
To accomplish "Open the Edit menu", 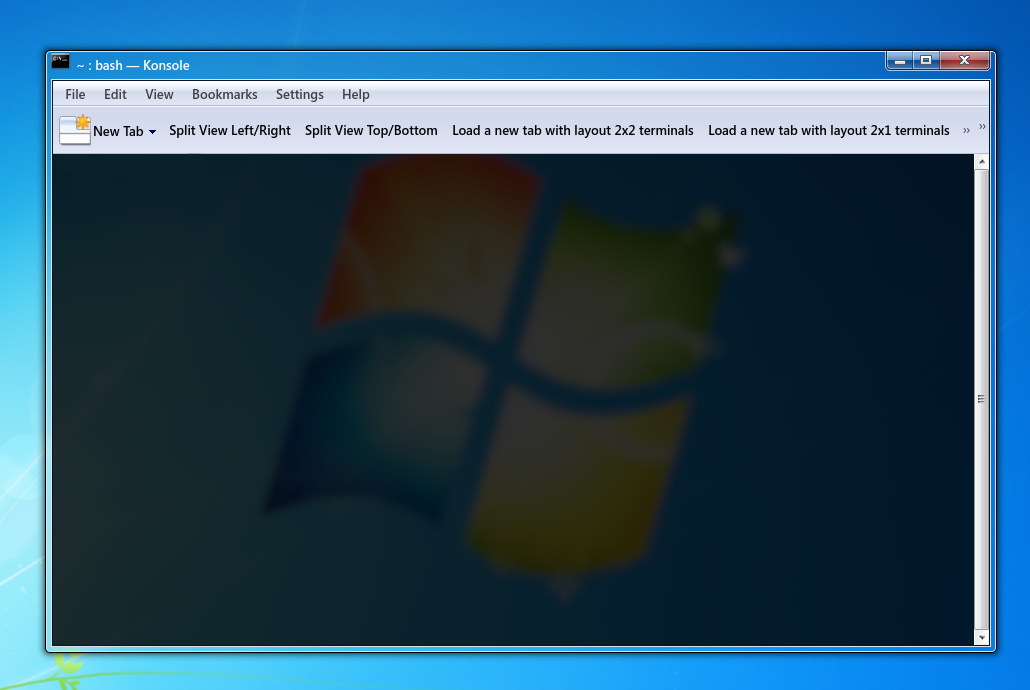I will [115, 95].
